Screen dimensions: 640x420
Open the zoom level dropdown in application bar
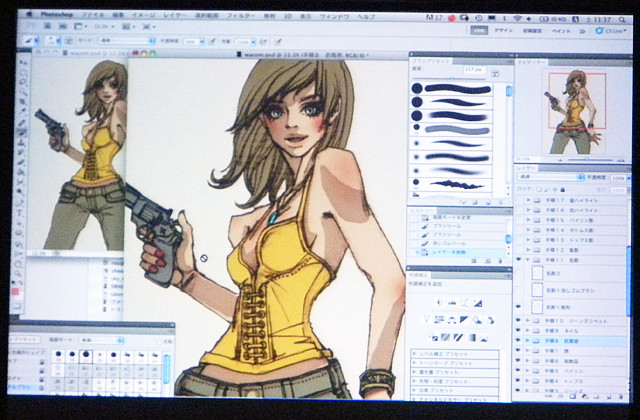click(x=104, y=27)
